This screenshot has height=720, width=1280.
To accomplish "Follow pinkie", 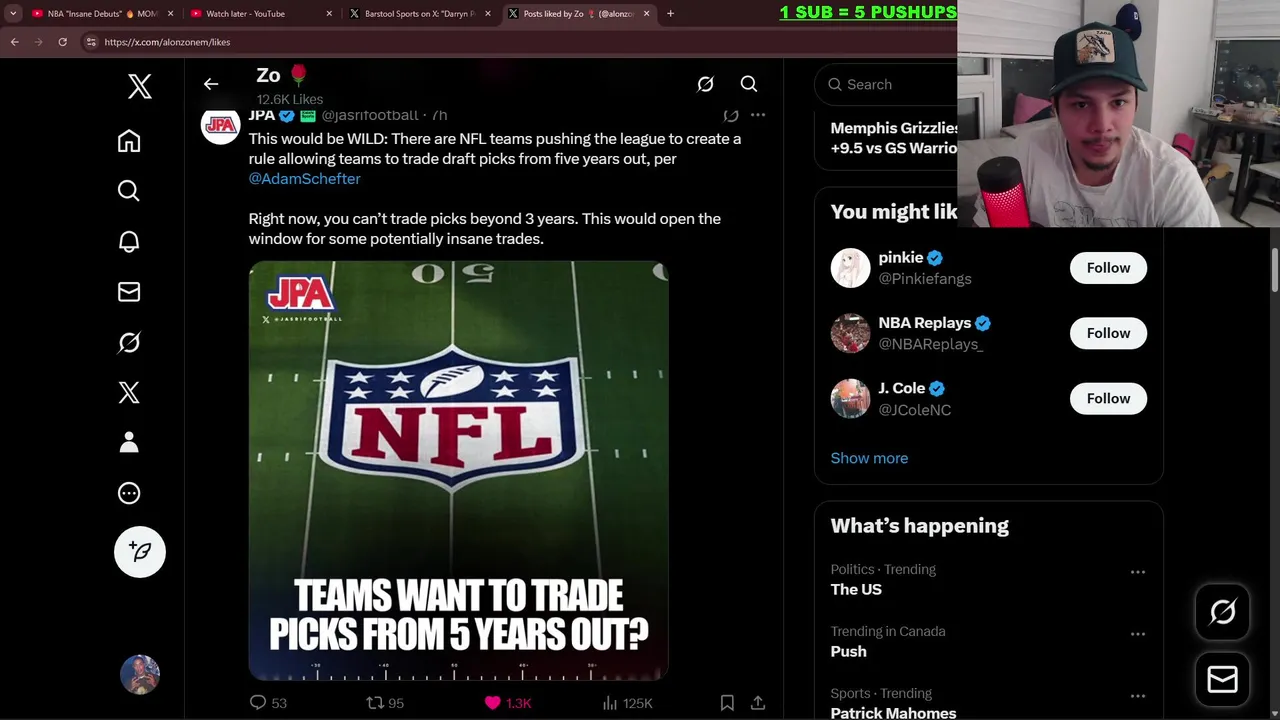I will [1108, 268].
